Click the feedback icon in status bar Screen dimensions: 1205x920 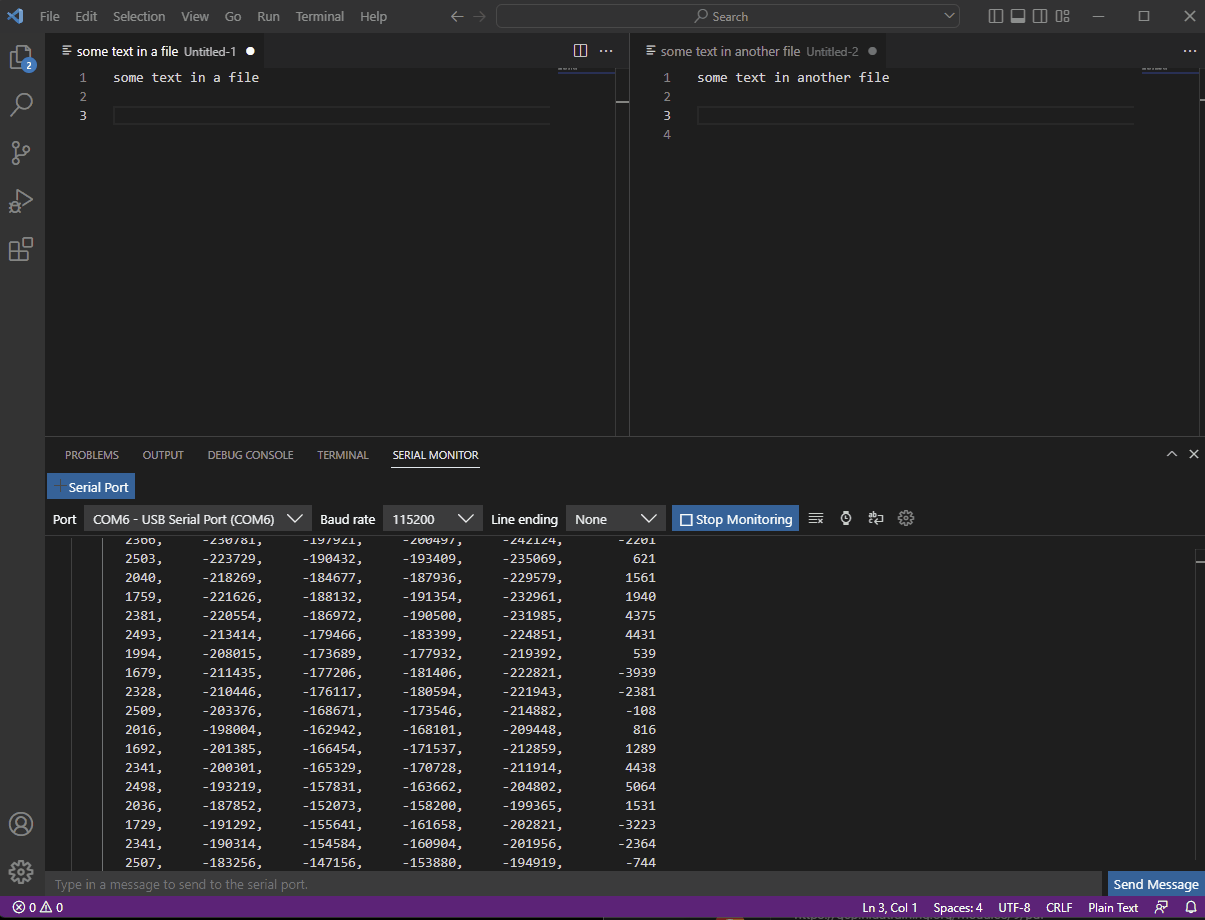(1161, 908)
